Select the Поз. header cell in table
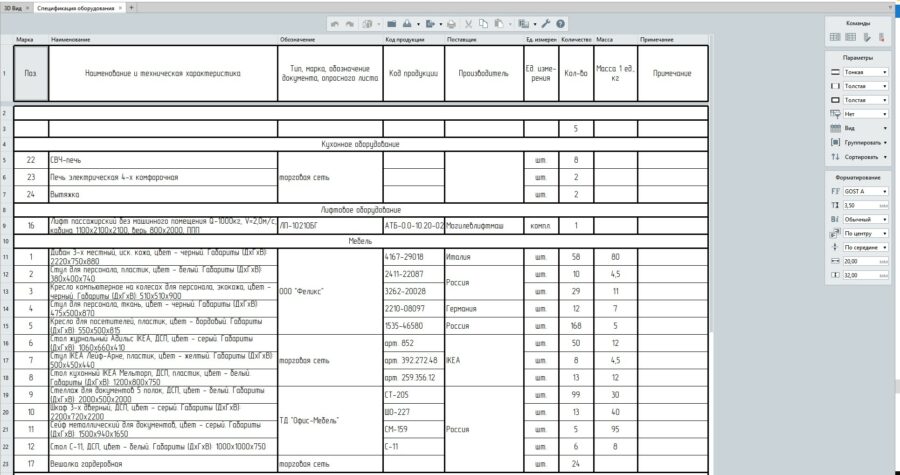The height and width of the screenshot is (475, 900). [31, 73]
